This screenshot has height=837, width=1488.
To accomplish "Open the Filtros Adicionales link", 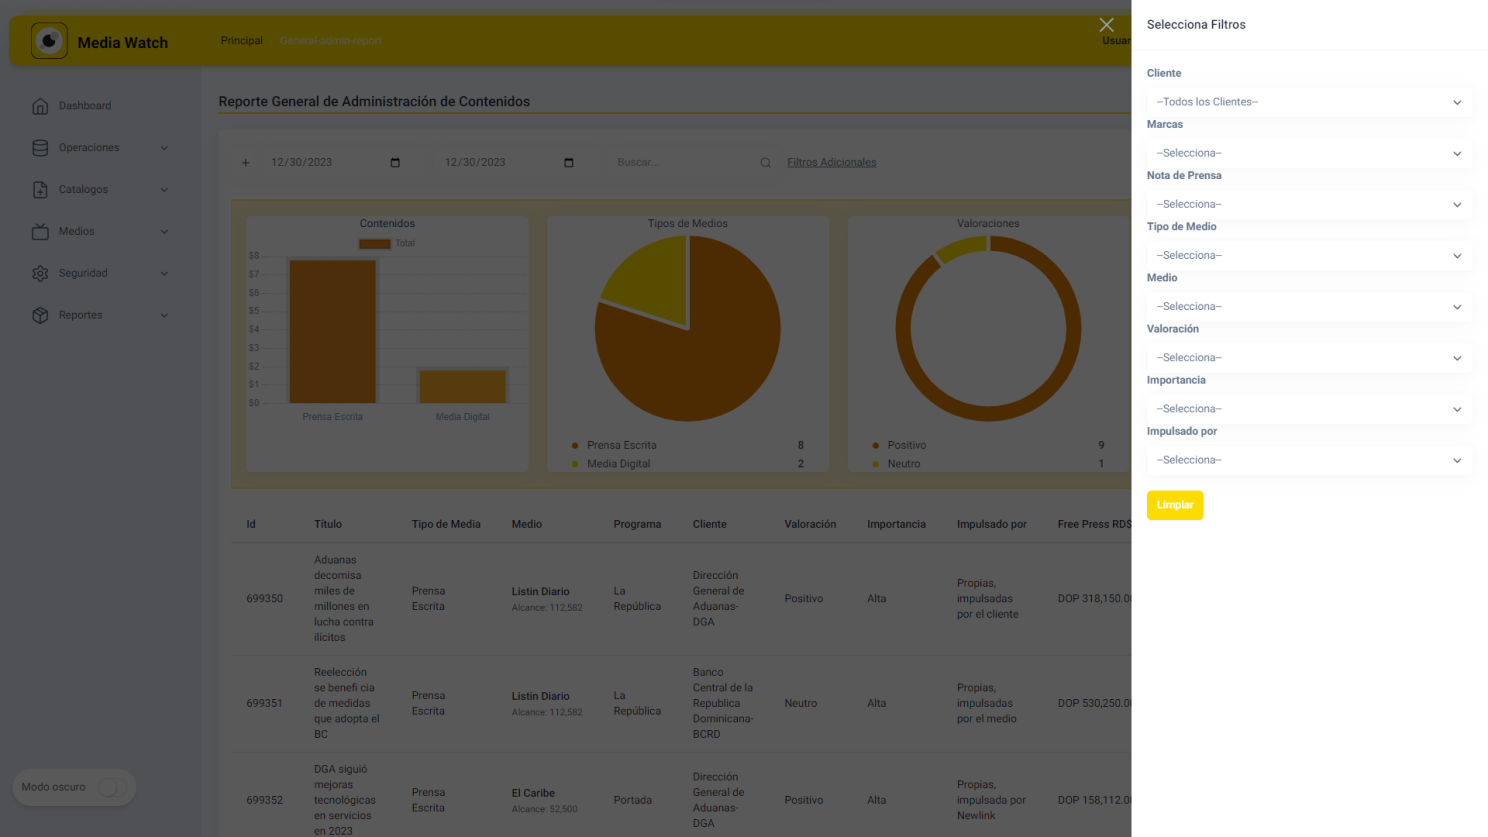I will coord(831,163).
